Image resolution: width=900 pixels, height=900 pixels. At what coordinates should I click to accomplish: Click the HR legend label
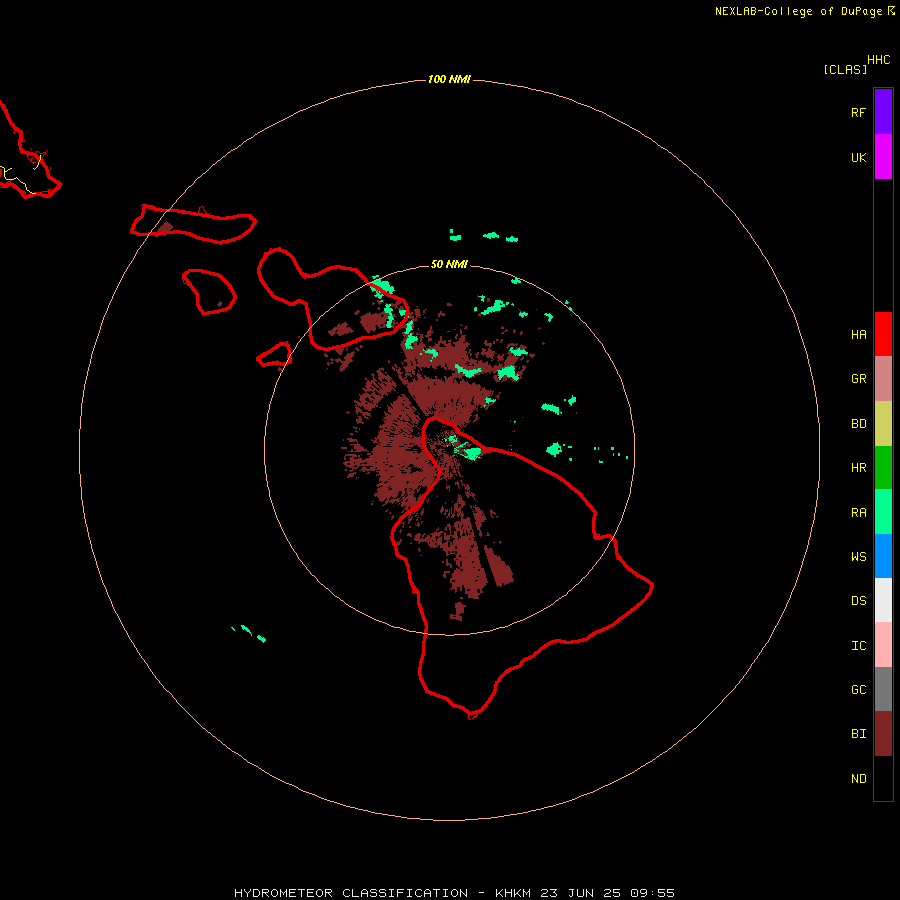pyautogui.click(x=858, y=468)
